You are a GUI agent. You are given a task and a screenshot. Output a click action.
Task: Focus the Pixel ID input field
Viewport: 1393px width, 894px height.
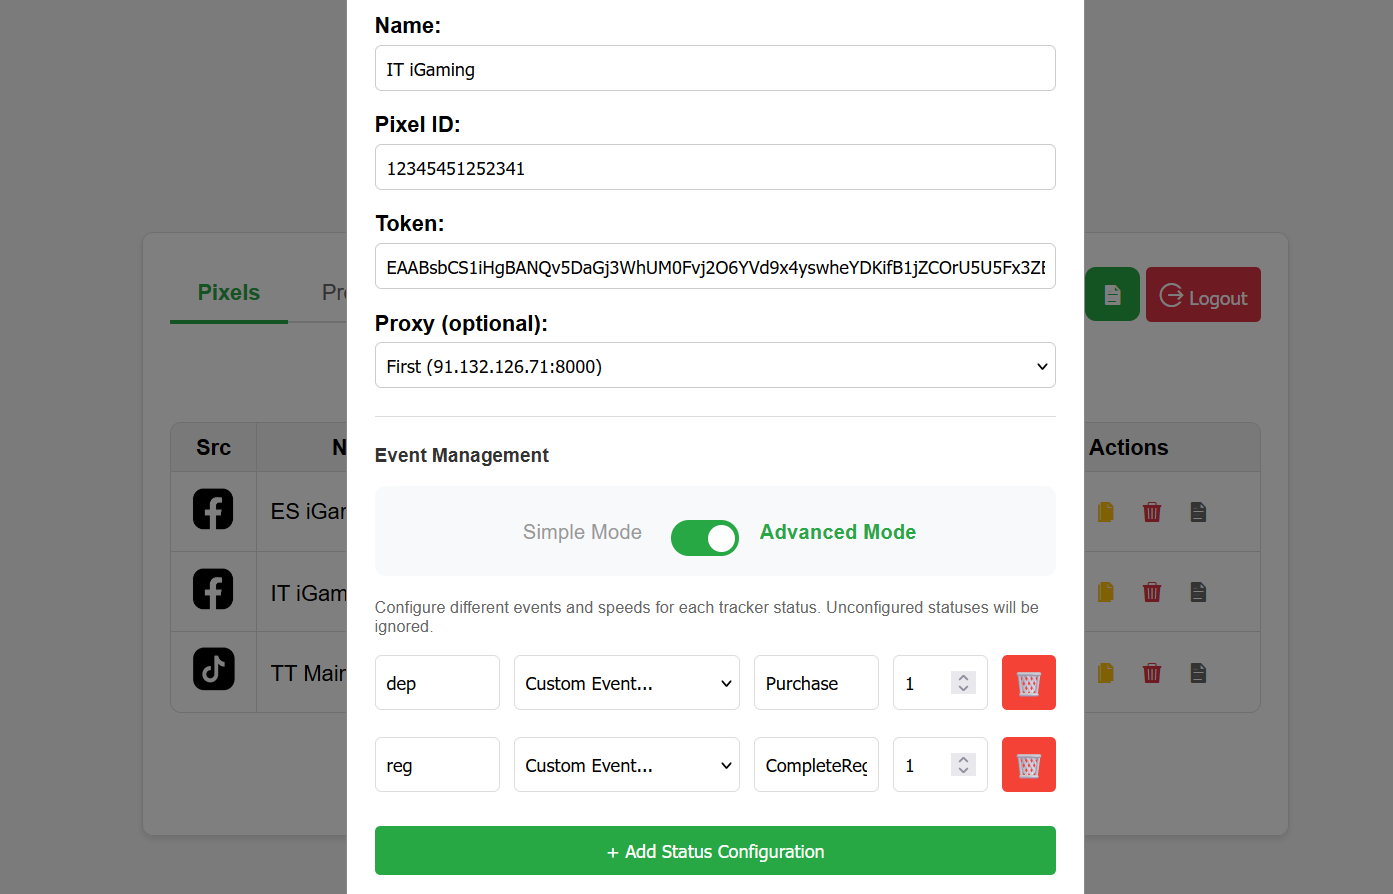pos(715,167)
